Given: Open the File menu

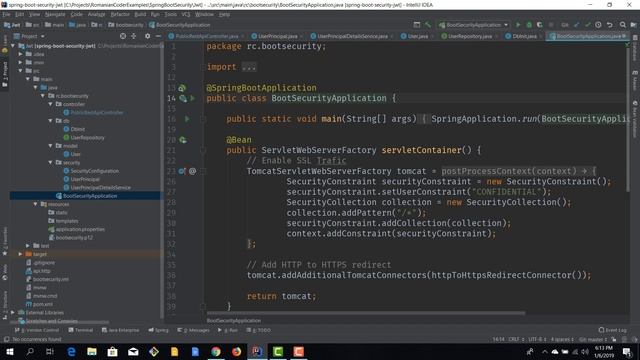Looking at the screenshot, I should pyautogui.click(x=7, y=14).
